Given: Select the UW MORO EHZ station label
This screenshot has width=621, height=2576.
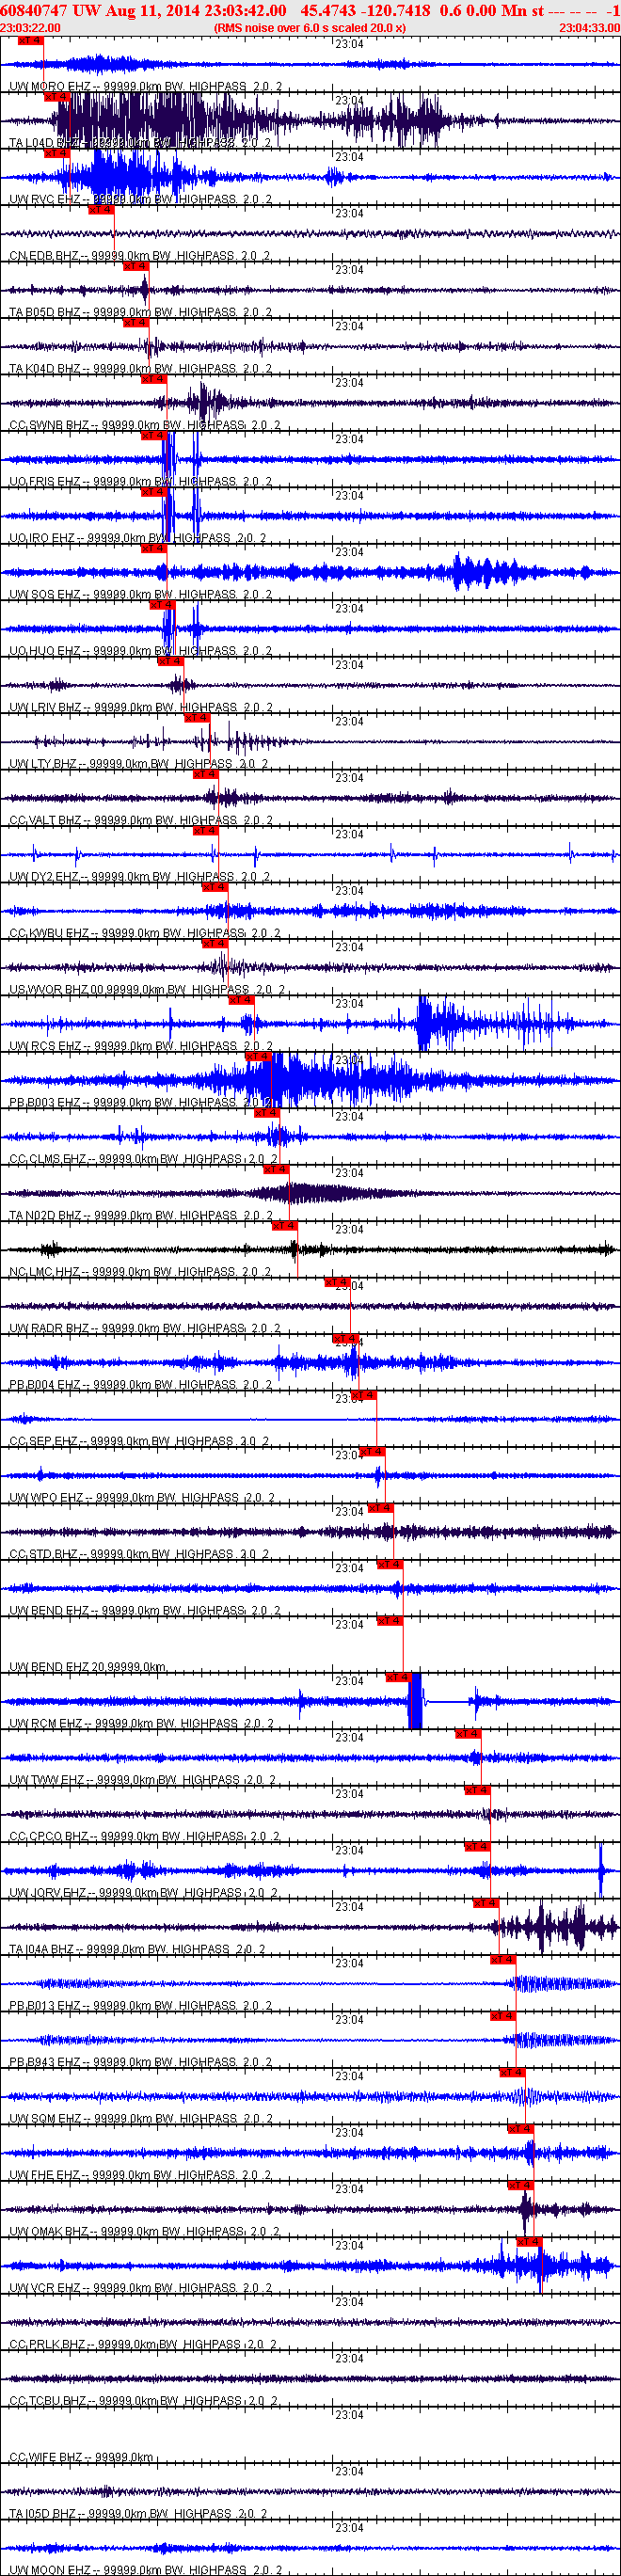Looking at the screenshot, I should click(146, 87).
